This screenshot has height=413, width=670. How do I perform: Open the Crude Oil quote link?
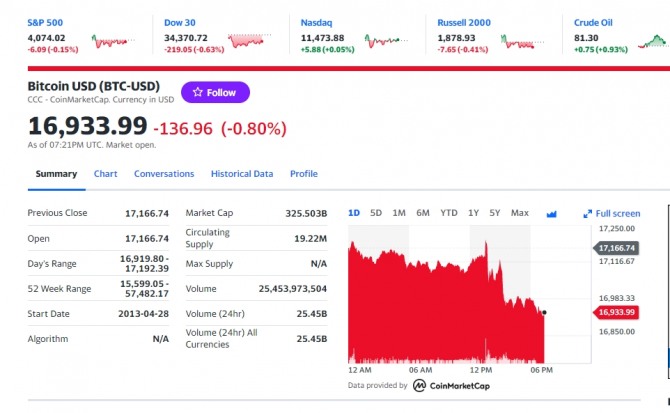point(593,23)
